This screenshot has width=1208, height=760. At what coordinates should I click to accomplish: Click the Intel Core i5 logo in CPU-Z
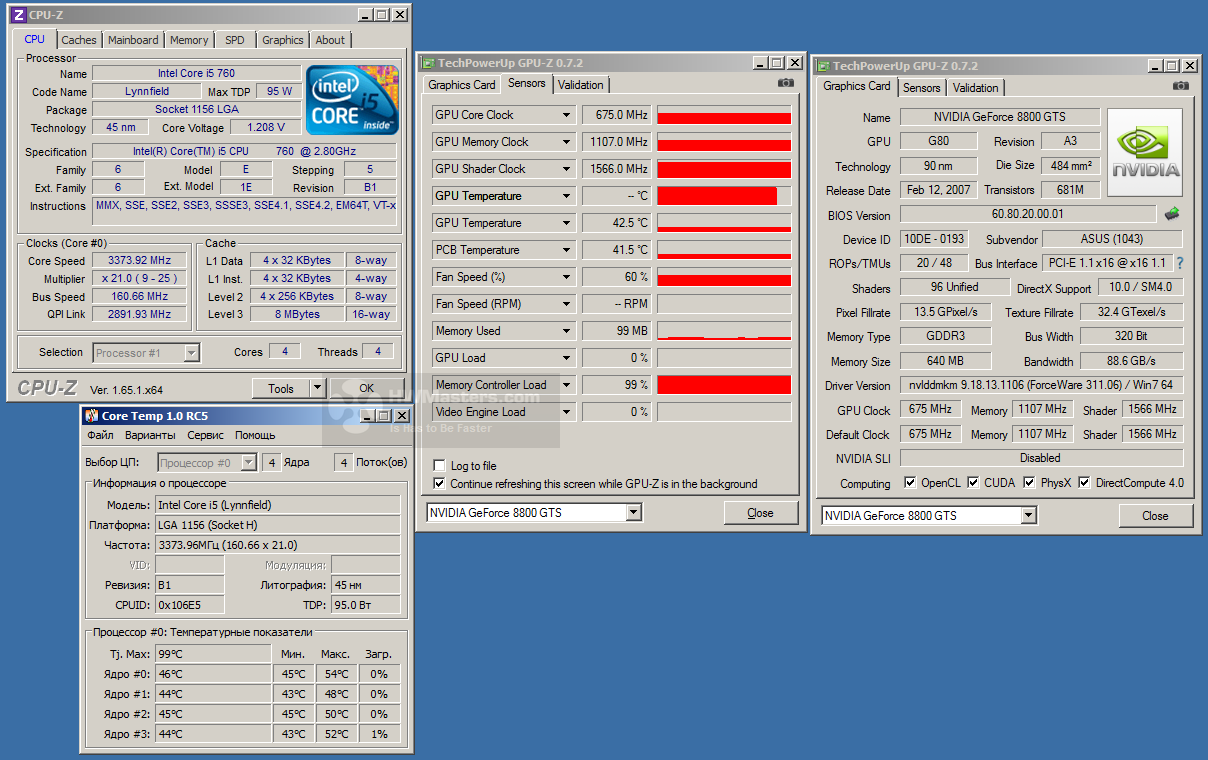pos(352,102)
